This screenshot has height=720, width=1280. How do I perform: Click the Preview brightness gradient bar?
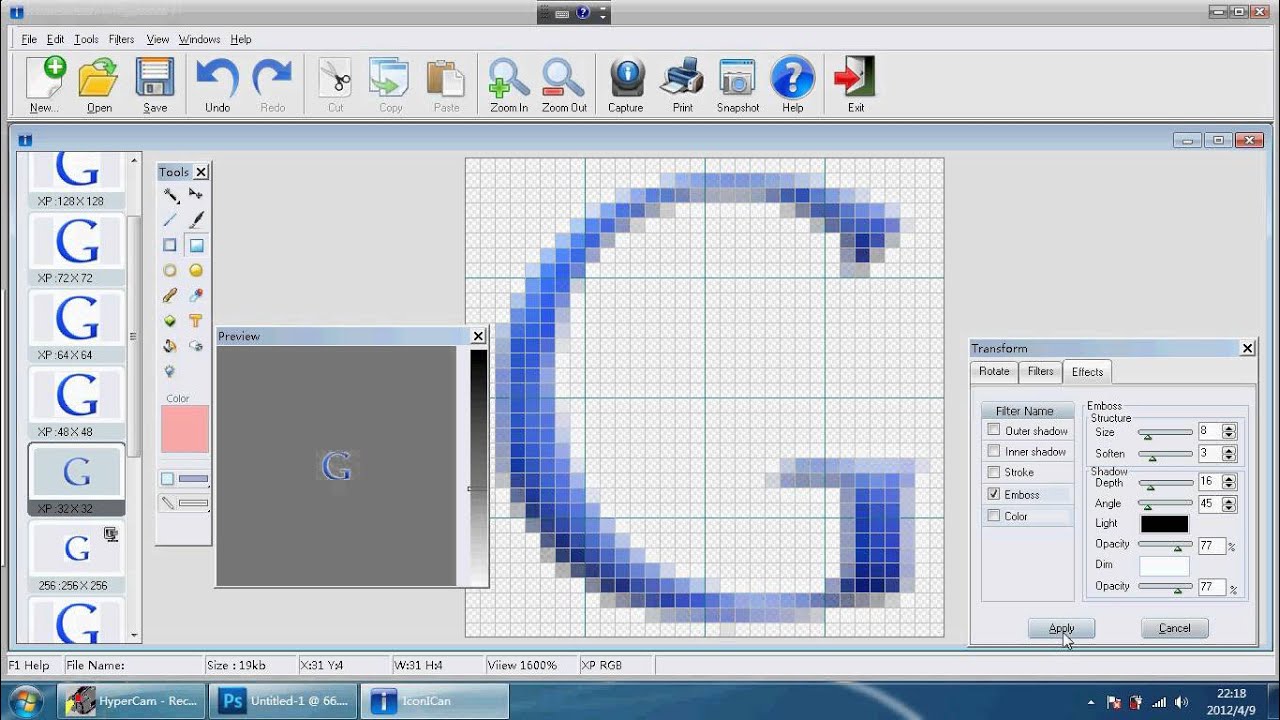[x=479, y=466]
